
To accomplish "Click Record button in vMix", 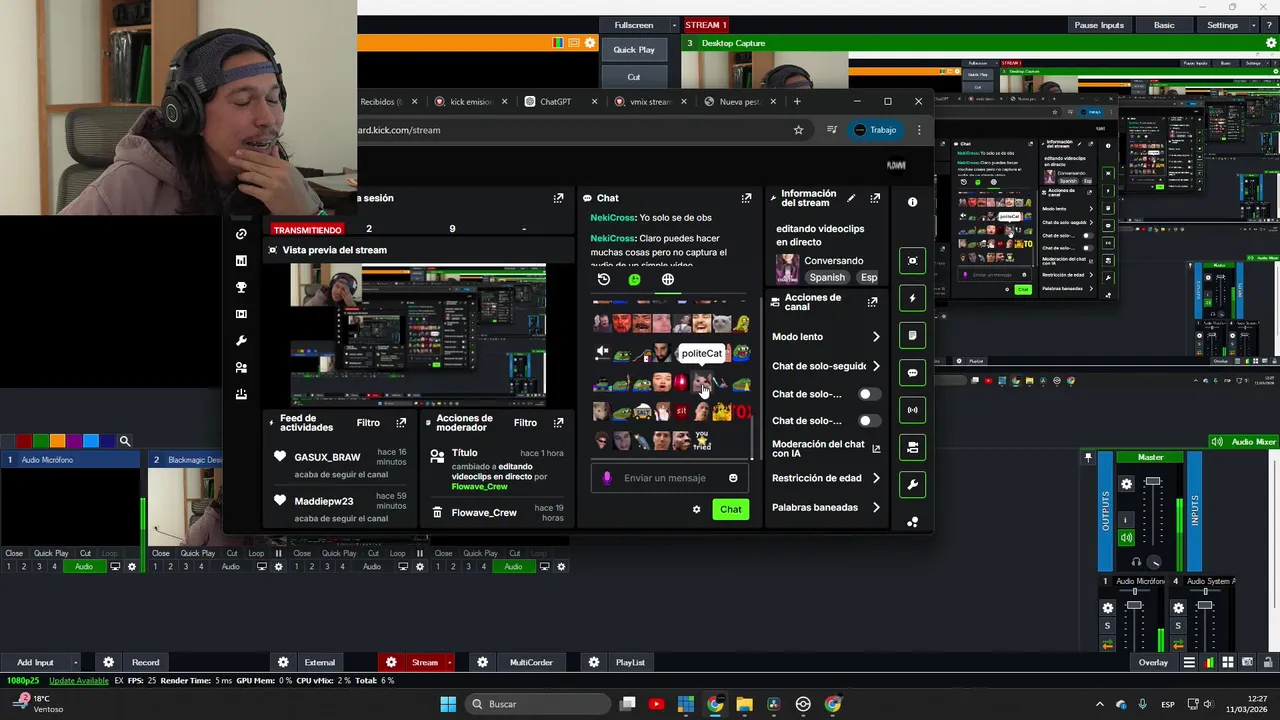I will point(145,662).
